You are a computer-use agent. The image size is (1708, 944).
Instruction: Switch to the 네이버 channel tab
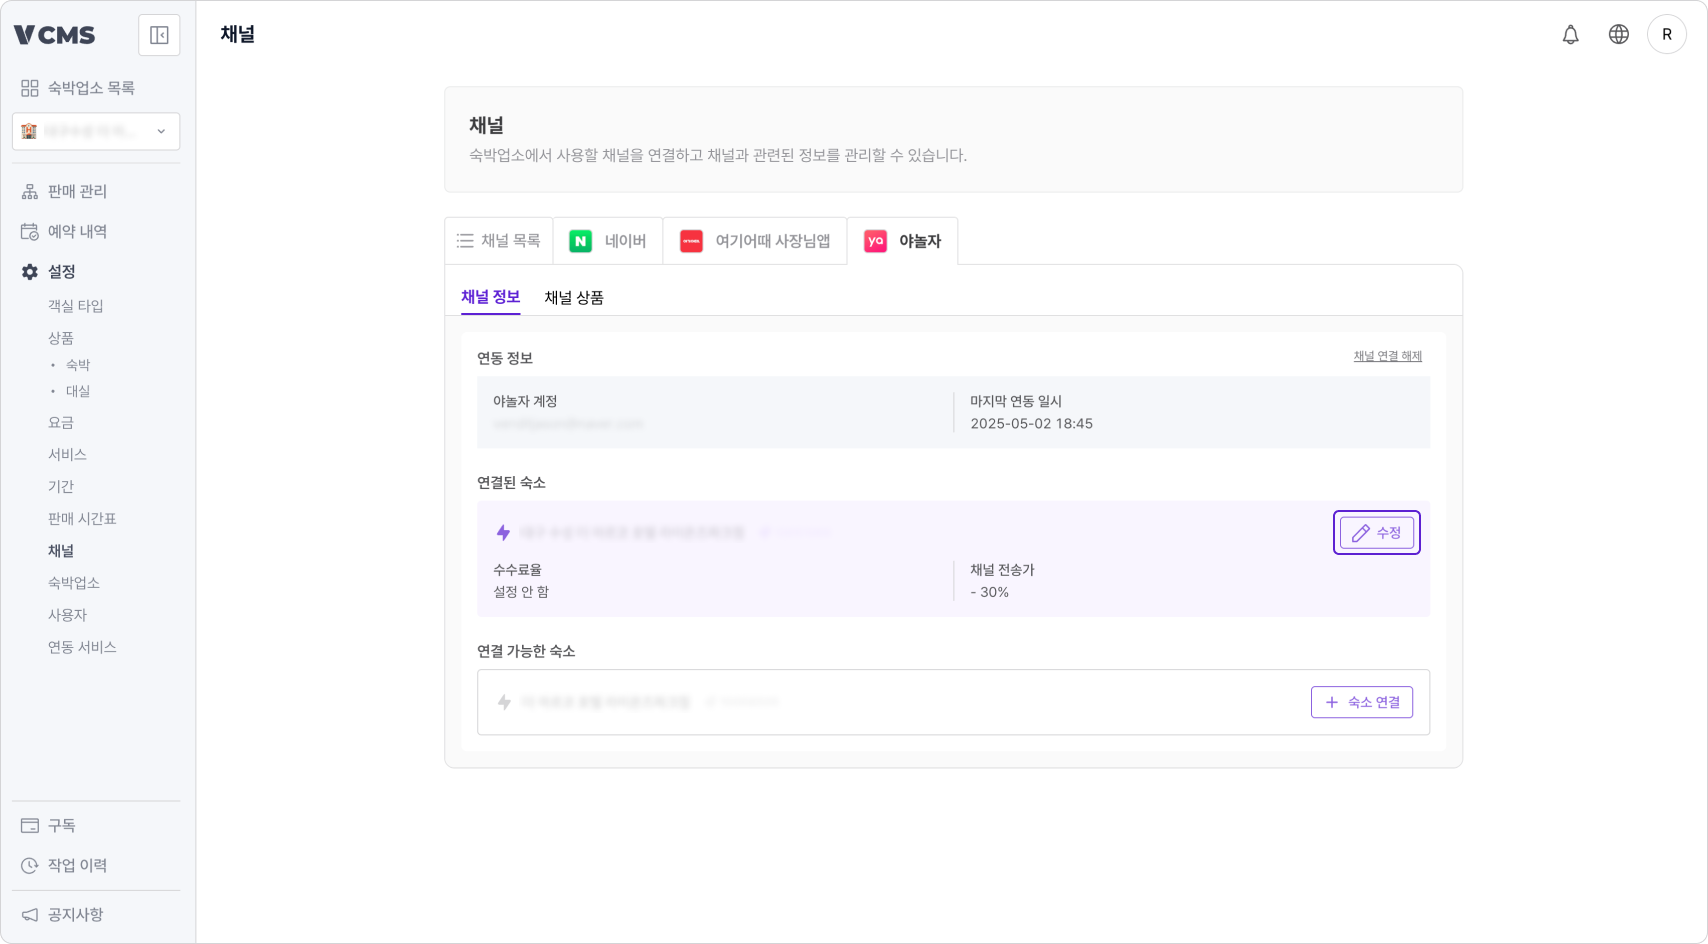point(608,240)
